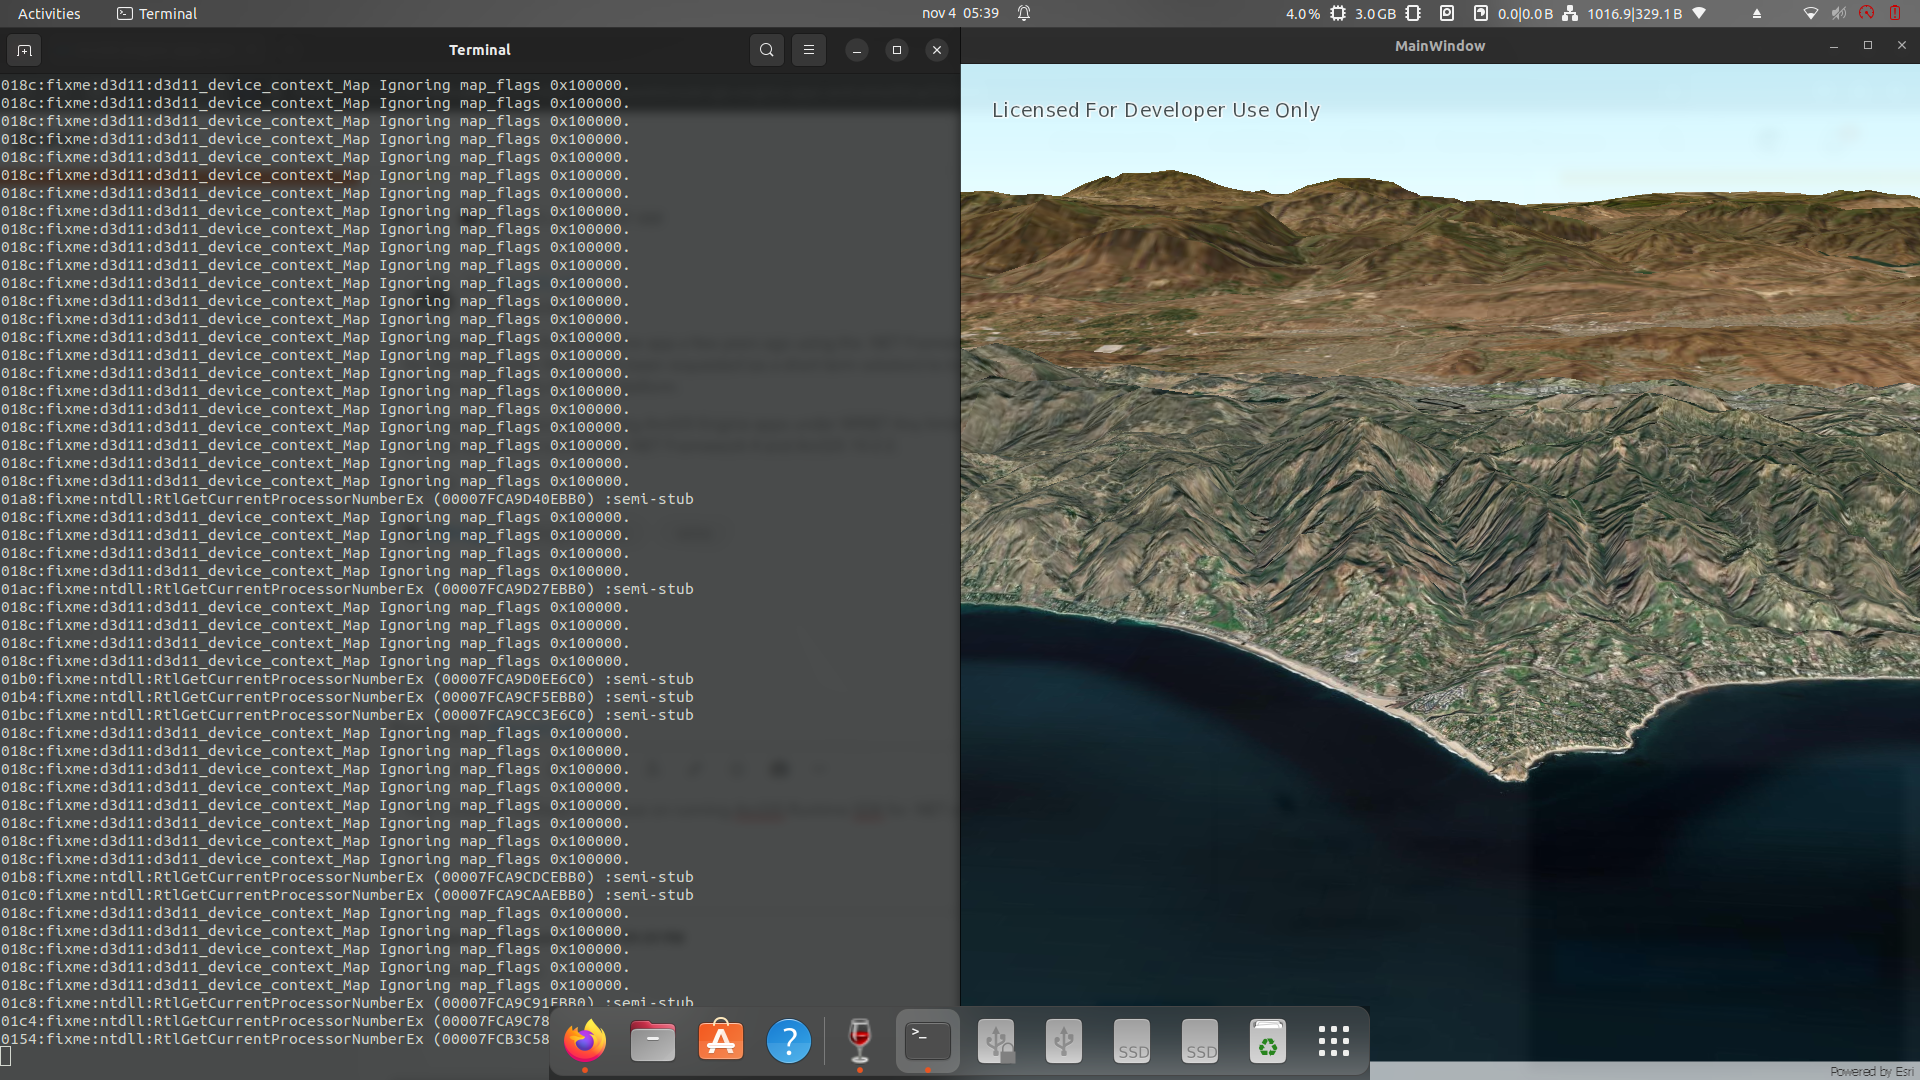Click the clock showing nov 4 05:39

960,13
